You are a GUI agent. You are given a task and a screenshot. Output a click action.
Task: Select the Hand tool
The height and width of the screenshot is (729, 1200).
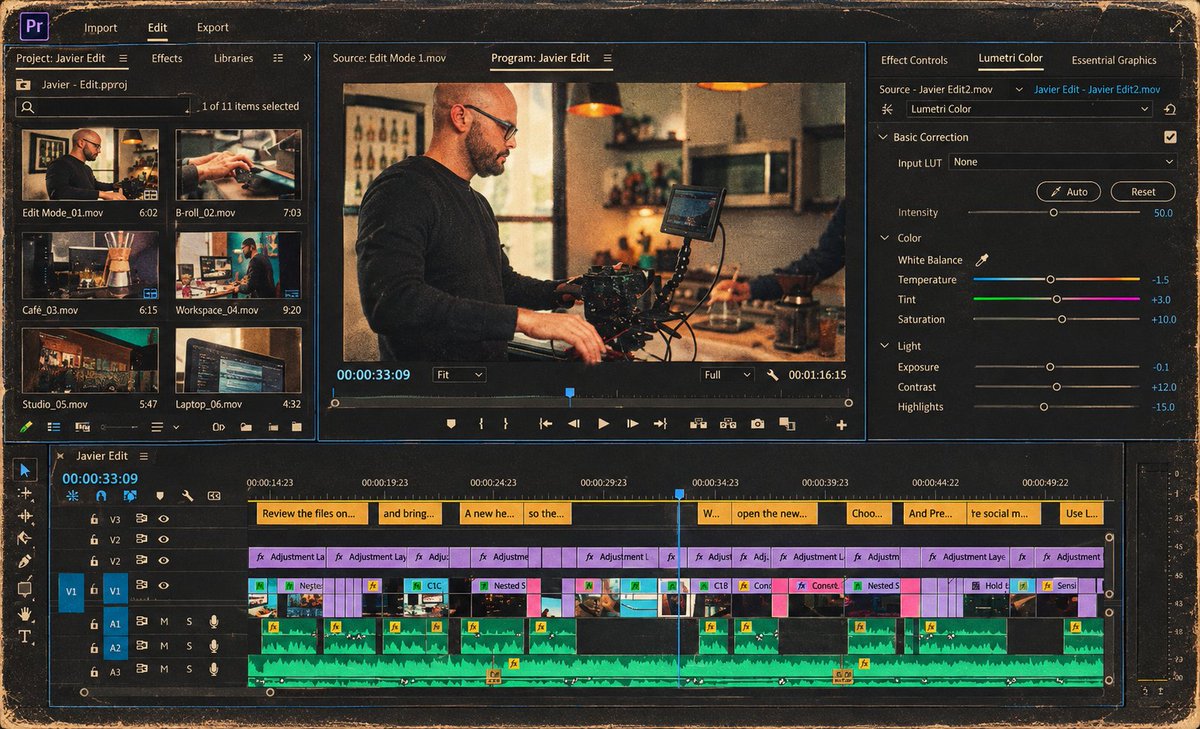(x=26, y=613)
